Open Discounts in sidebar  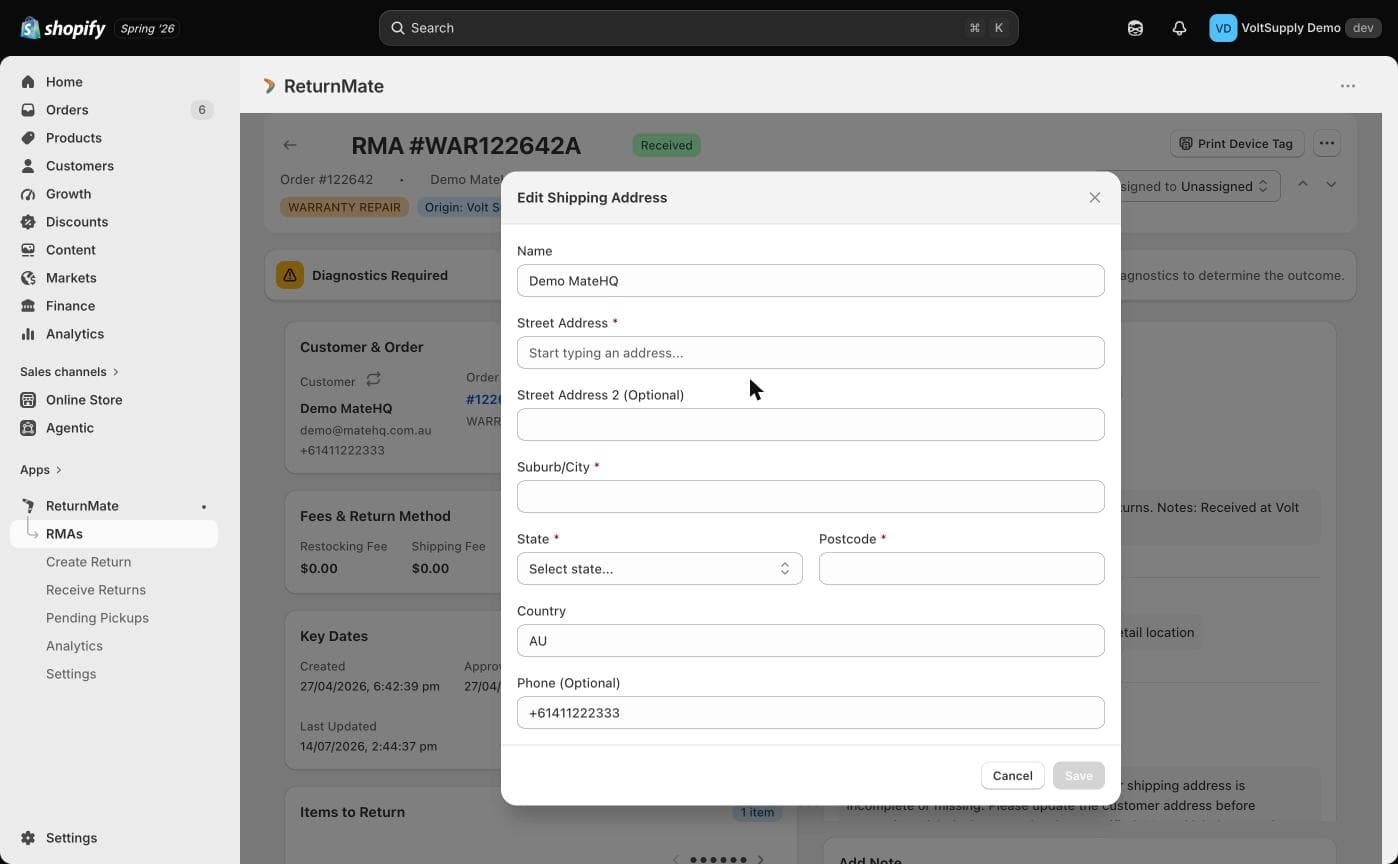pos(76,222)
